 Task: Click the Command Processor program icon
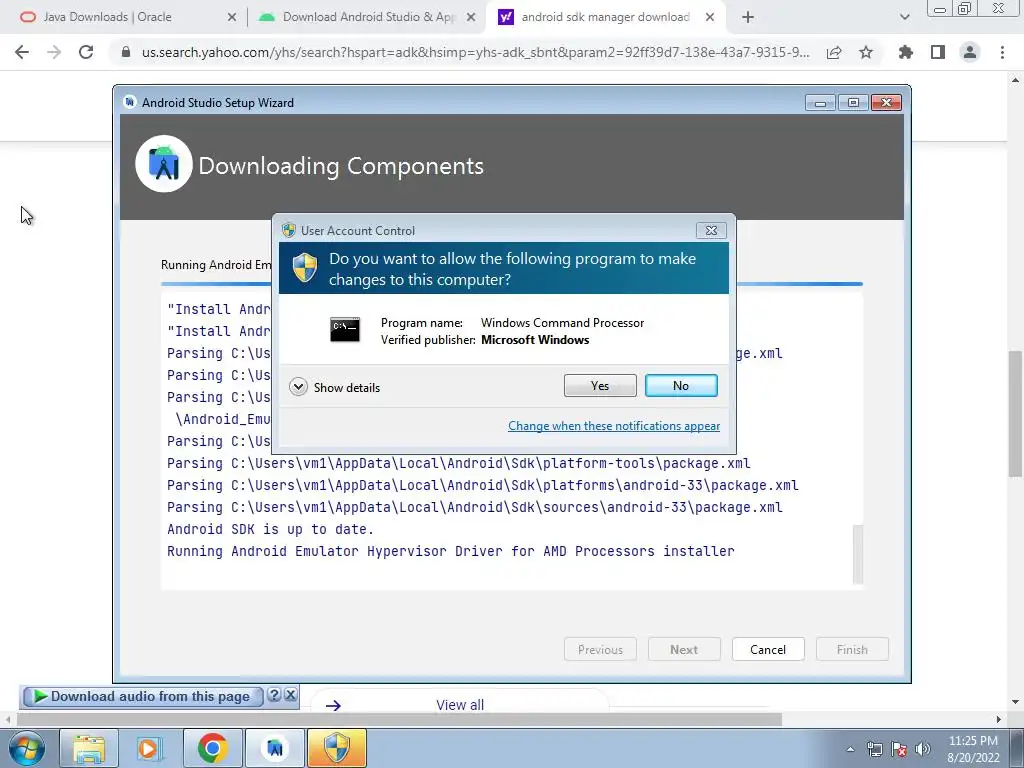[345, 330]
